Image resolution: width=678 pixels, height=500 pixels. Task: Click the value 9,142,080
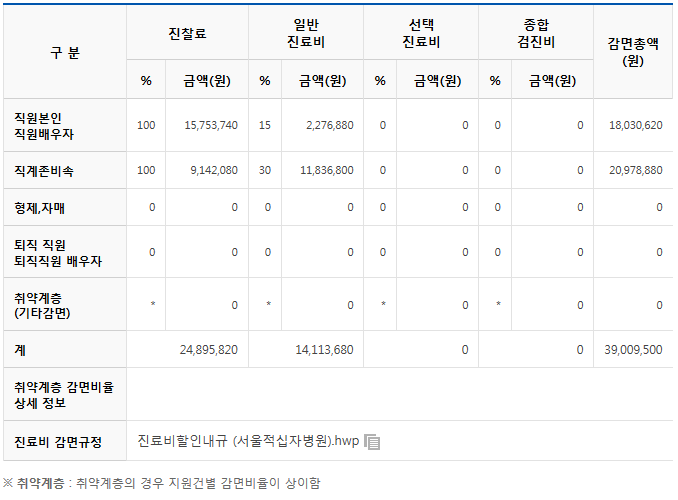pos(214,170)
